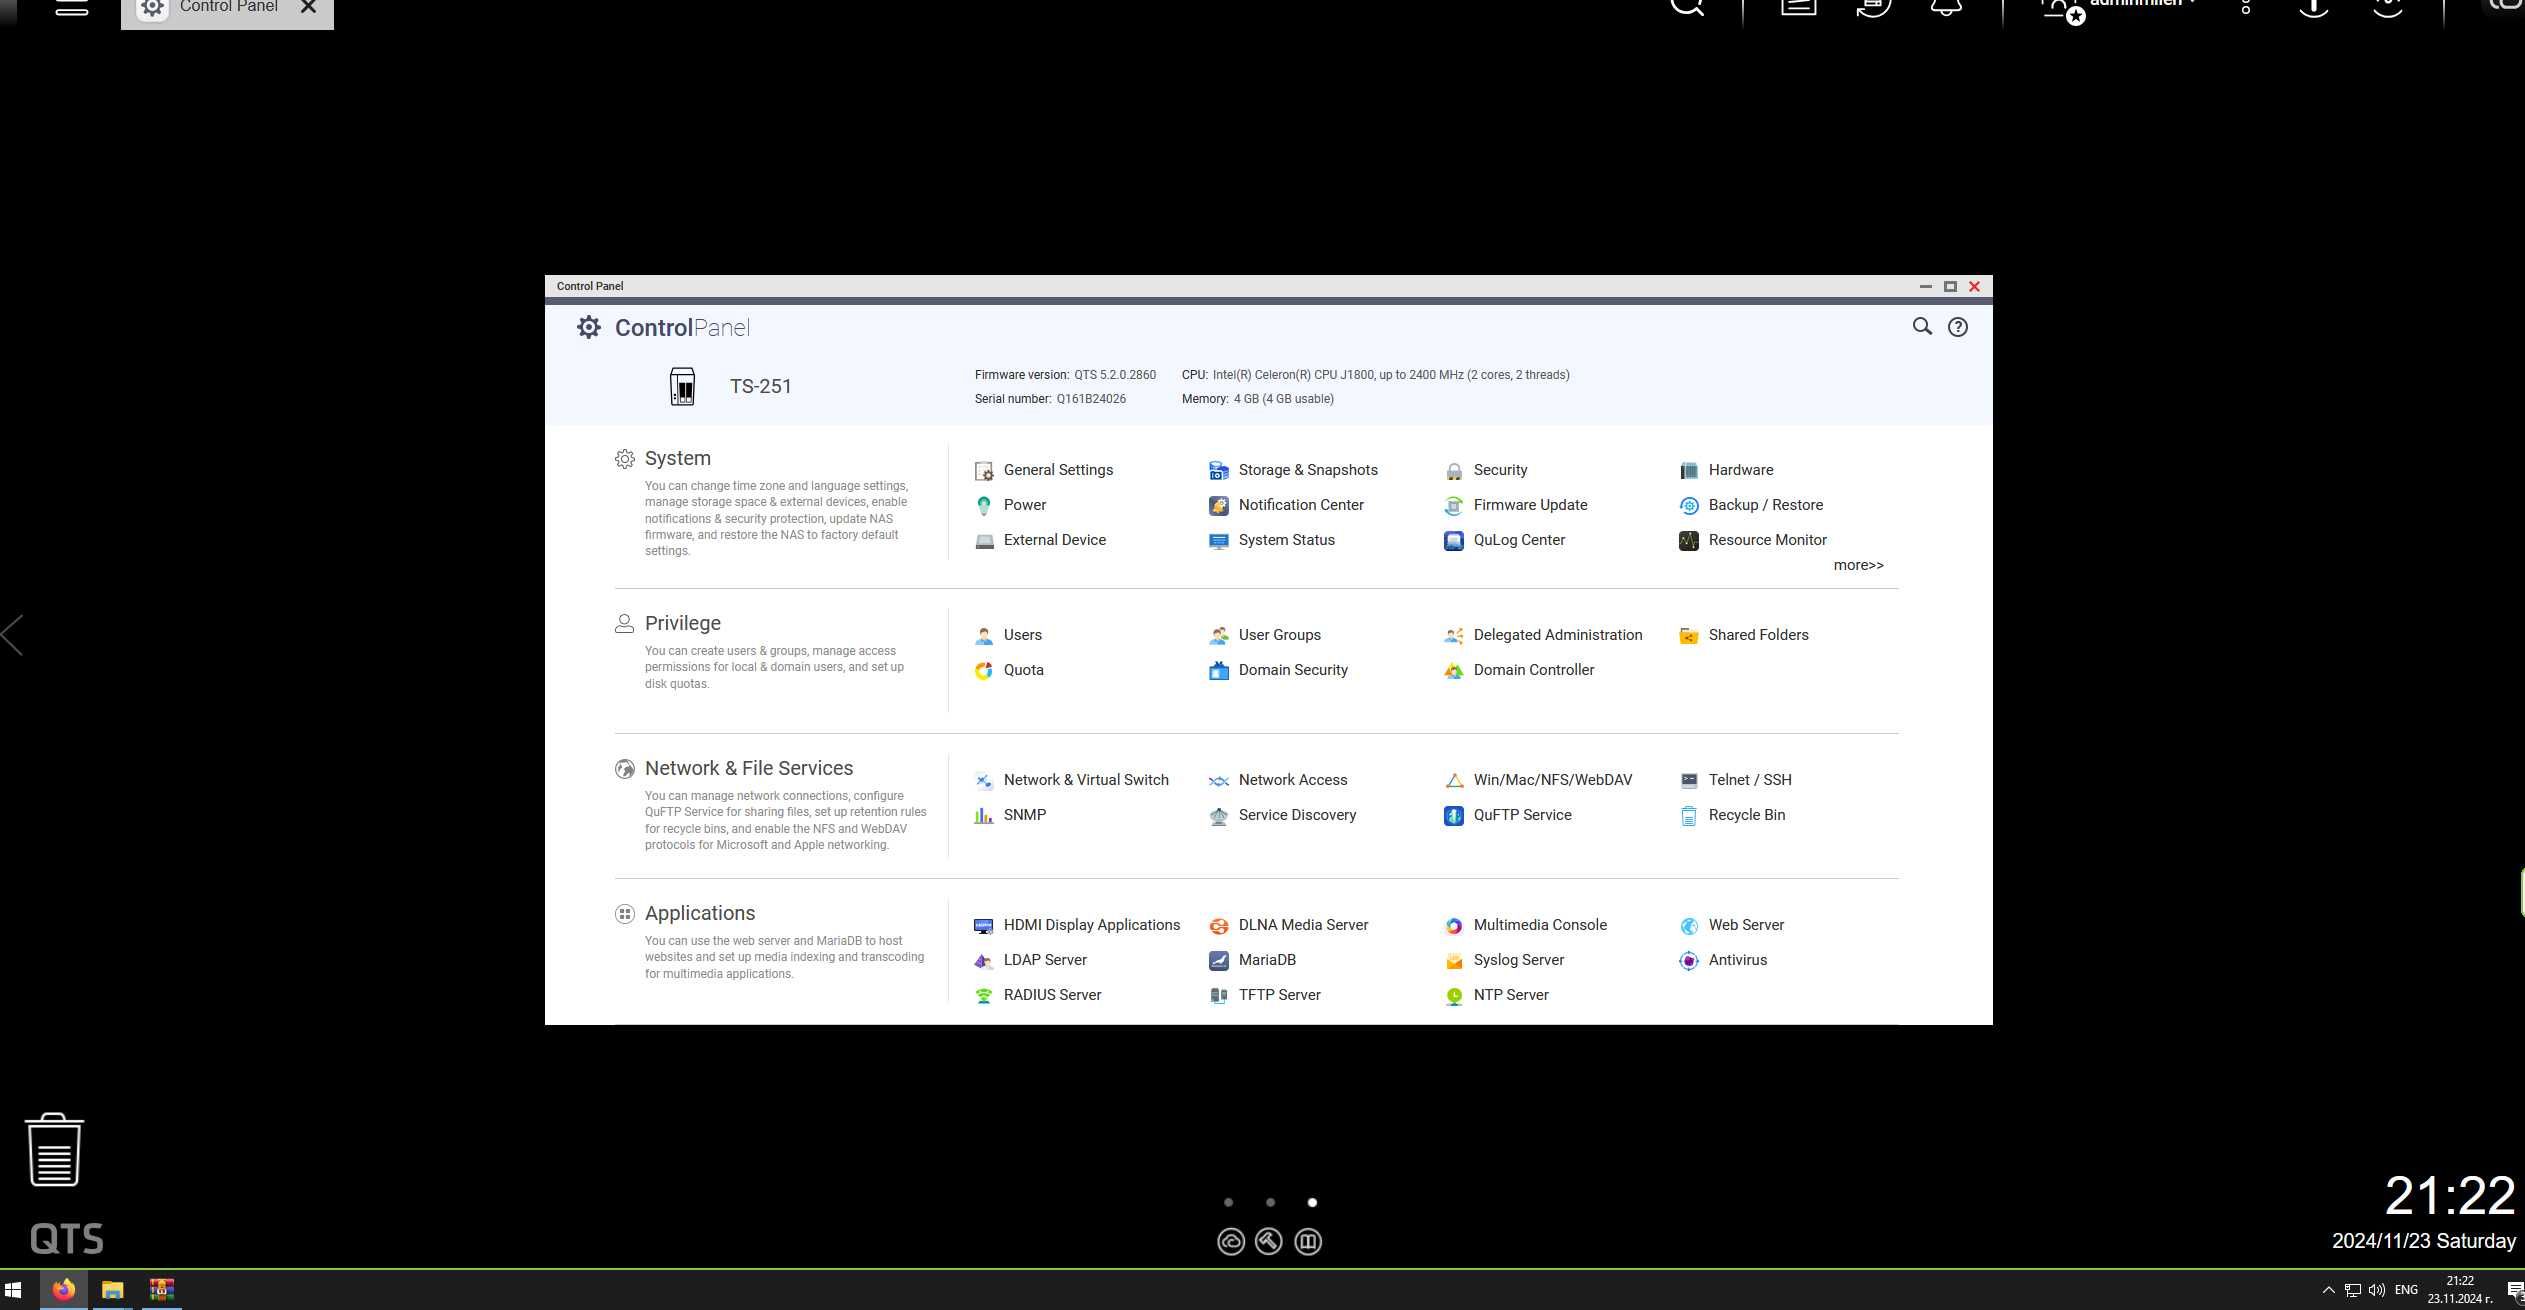Open Backup / Restore

(x=1751, y=505)
